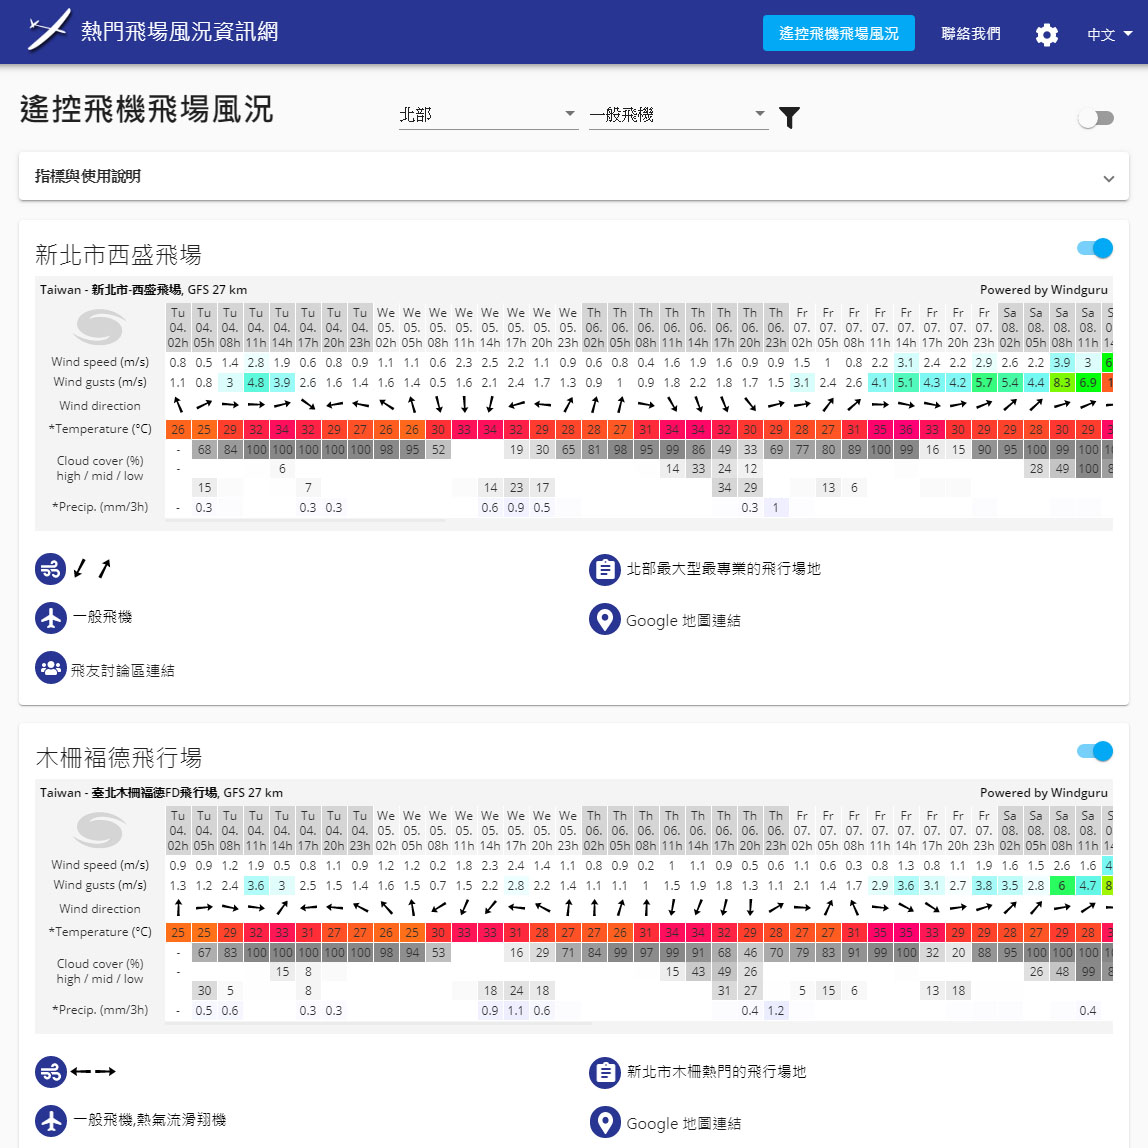The width and height of the screenshot is (1148, 1148).
Task: Go to 聯絡我們 page
Action: (970, 33)
